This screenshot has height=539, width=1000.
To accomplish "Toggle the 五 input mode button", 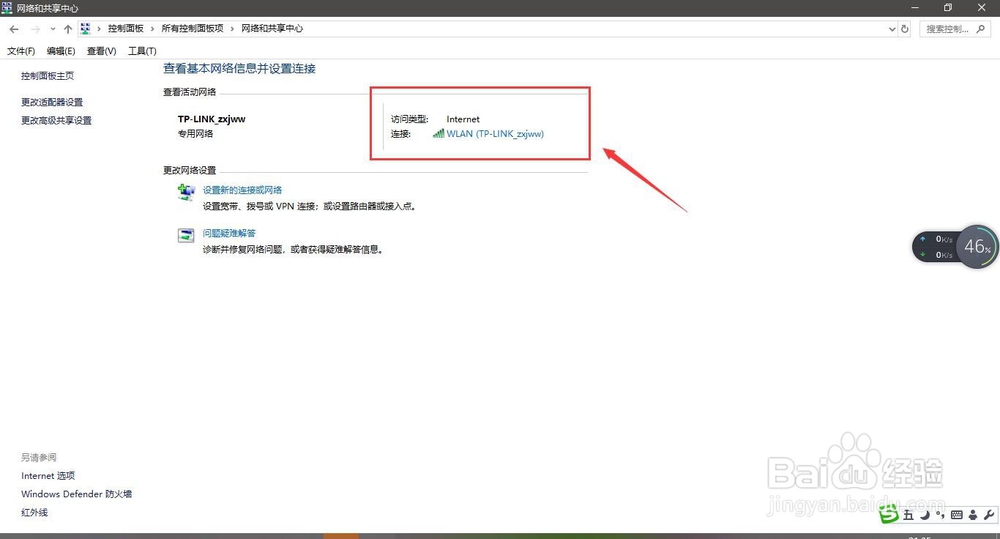I will (908, 515).
